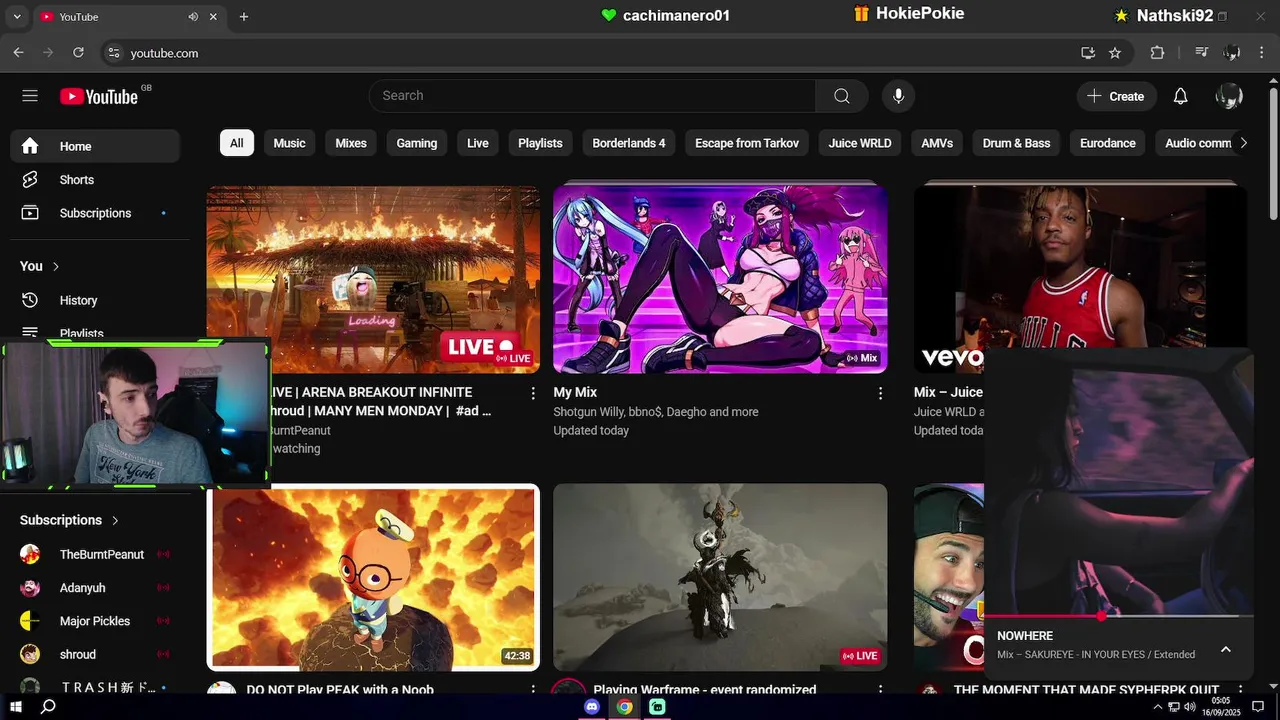Image resolution: width=1280 pixels, height=720 pixels.
Task: Click the Chrome taskbar icon
Action: 624,707
